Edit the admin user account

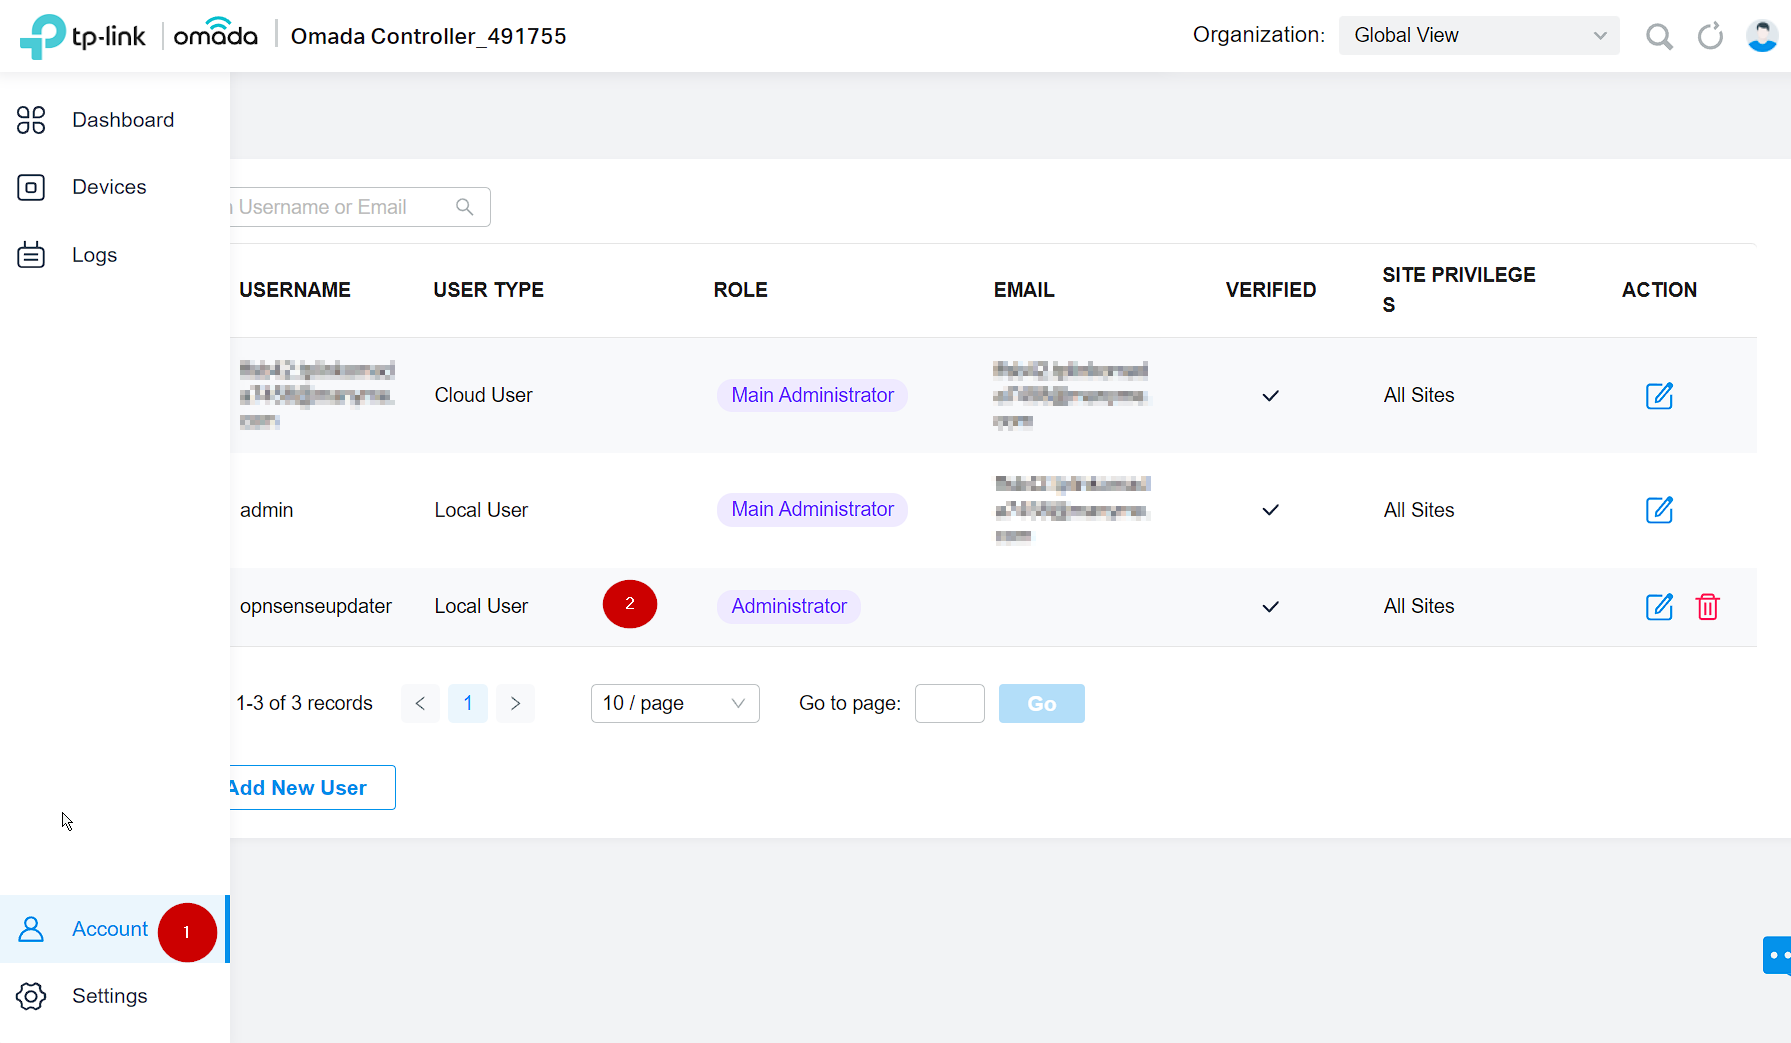coord(1659,510)
